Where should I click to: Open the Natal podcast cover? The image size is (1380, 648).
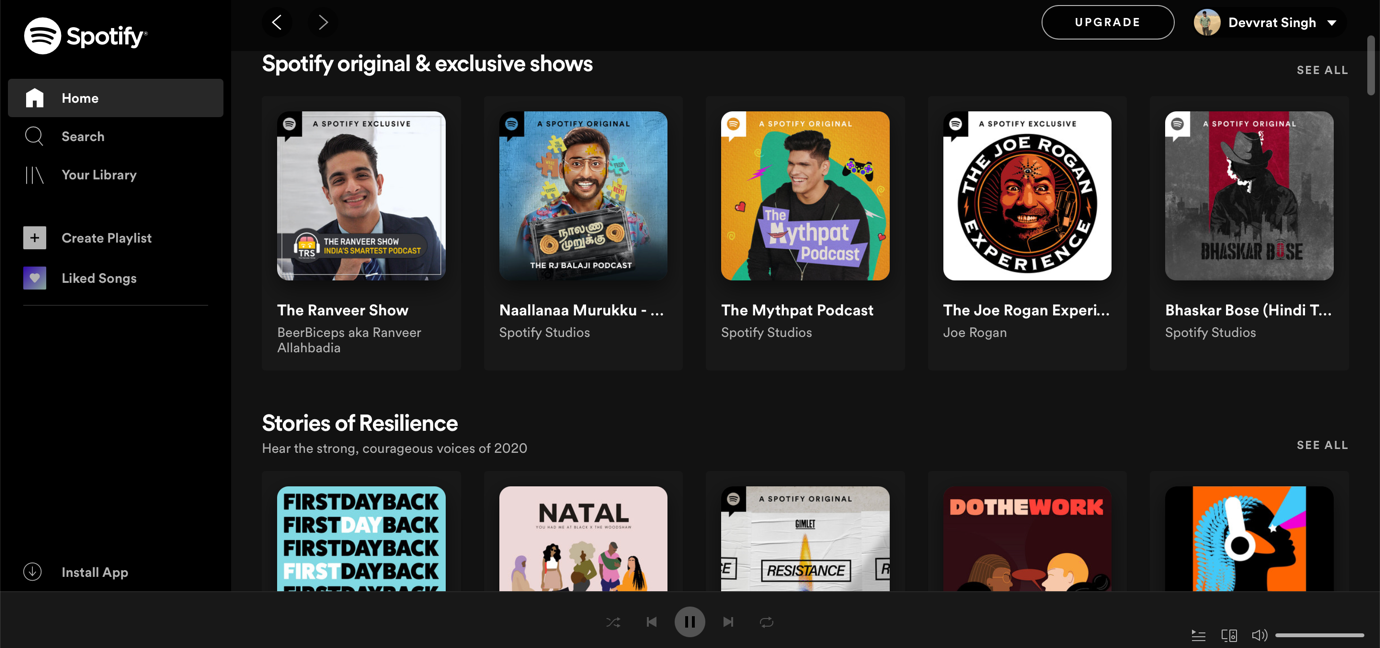(x=583, y=539)
